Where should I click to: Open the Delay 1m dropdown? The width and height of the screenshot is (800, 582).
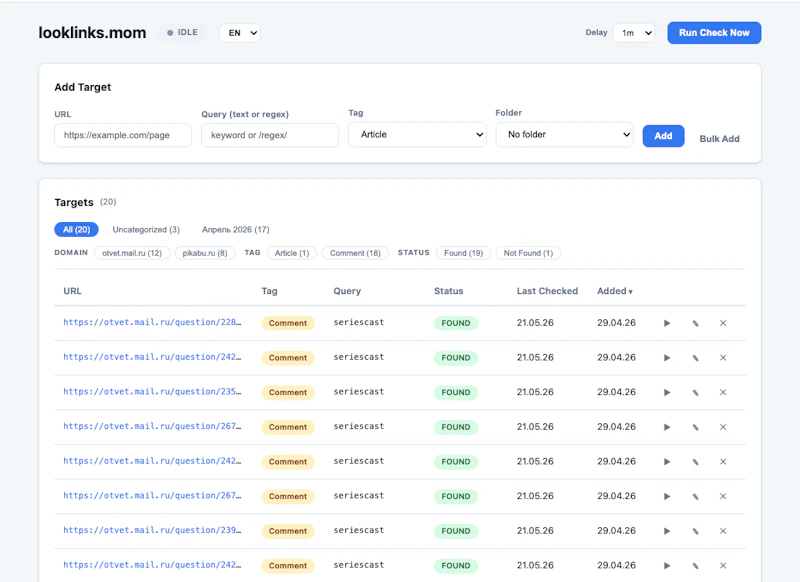coord(634,33)
